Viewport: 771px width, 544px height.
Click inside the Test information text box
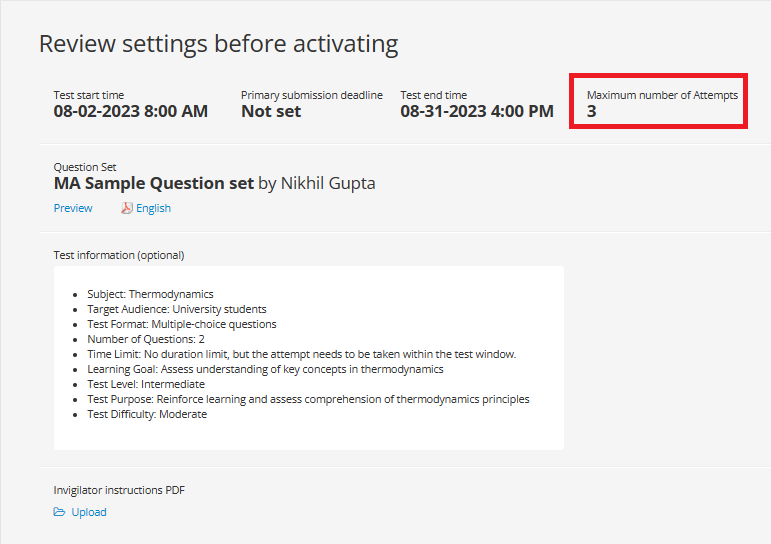(309, 358)
